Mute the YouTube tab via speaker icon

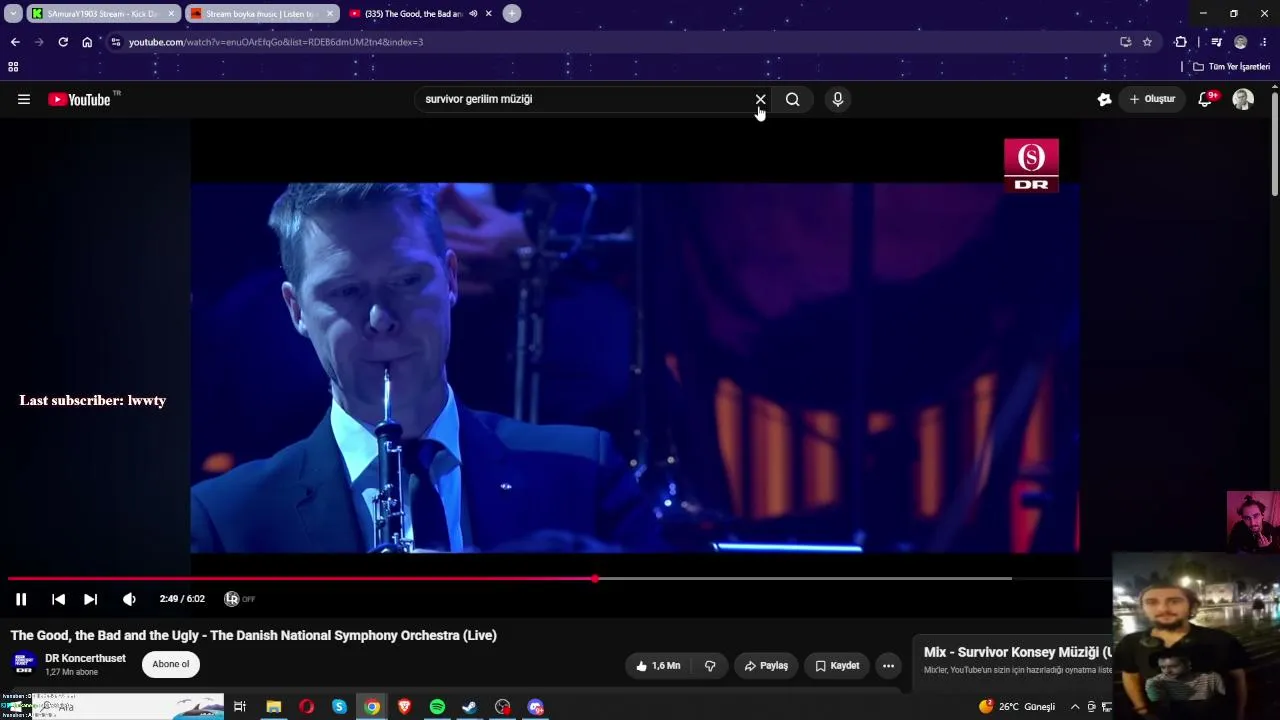472,14
